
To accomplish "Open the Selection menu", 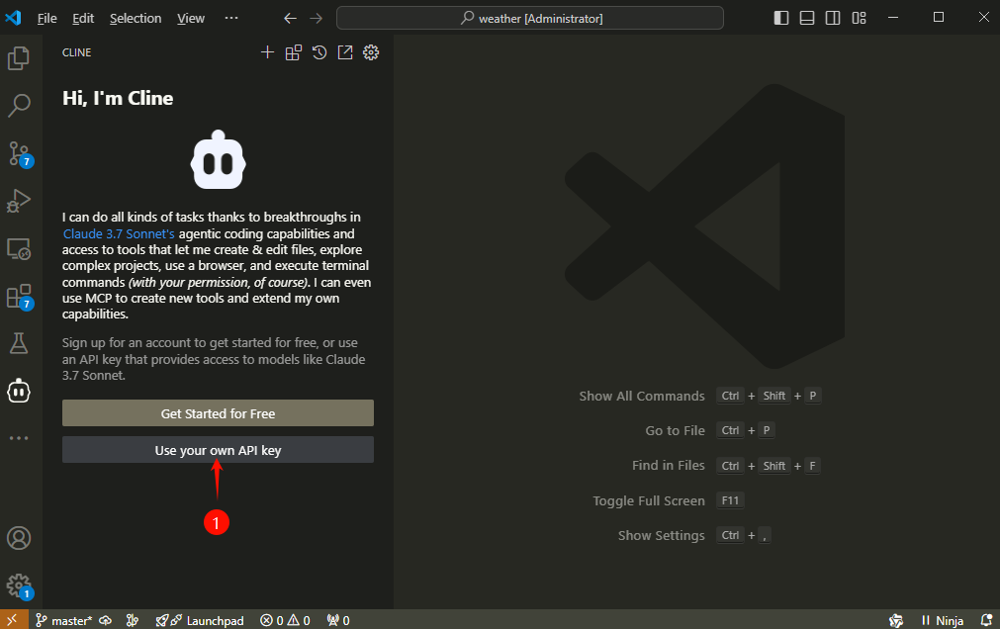I will point(135,18).
